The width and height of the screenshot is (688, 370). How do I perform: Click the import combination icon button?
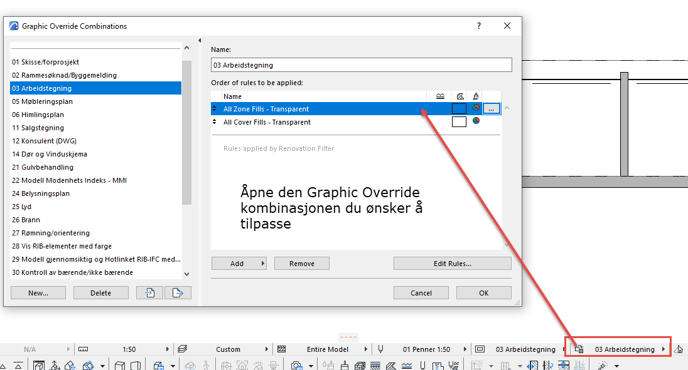150,293
